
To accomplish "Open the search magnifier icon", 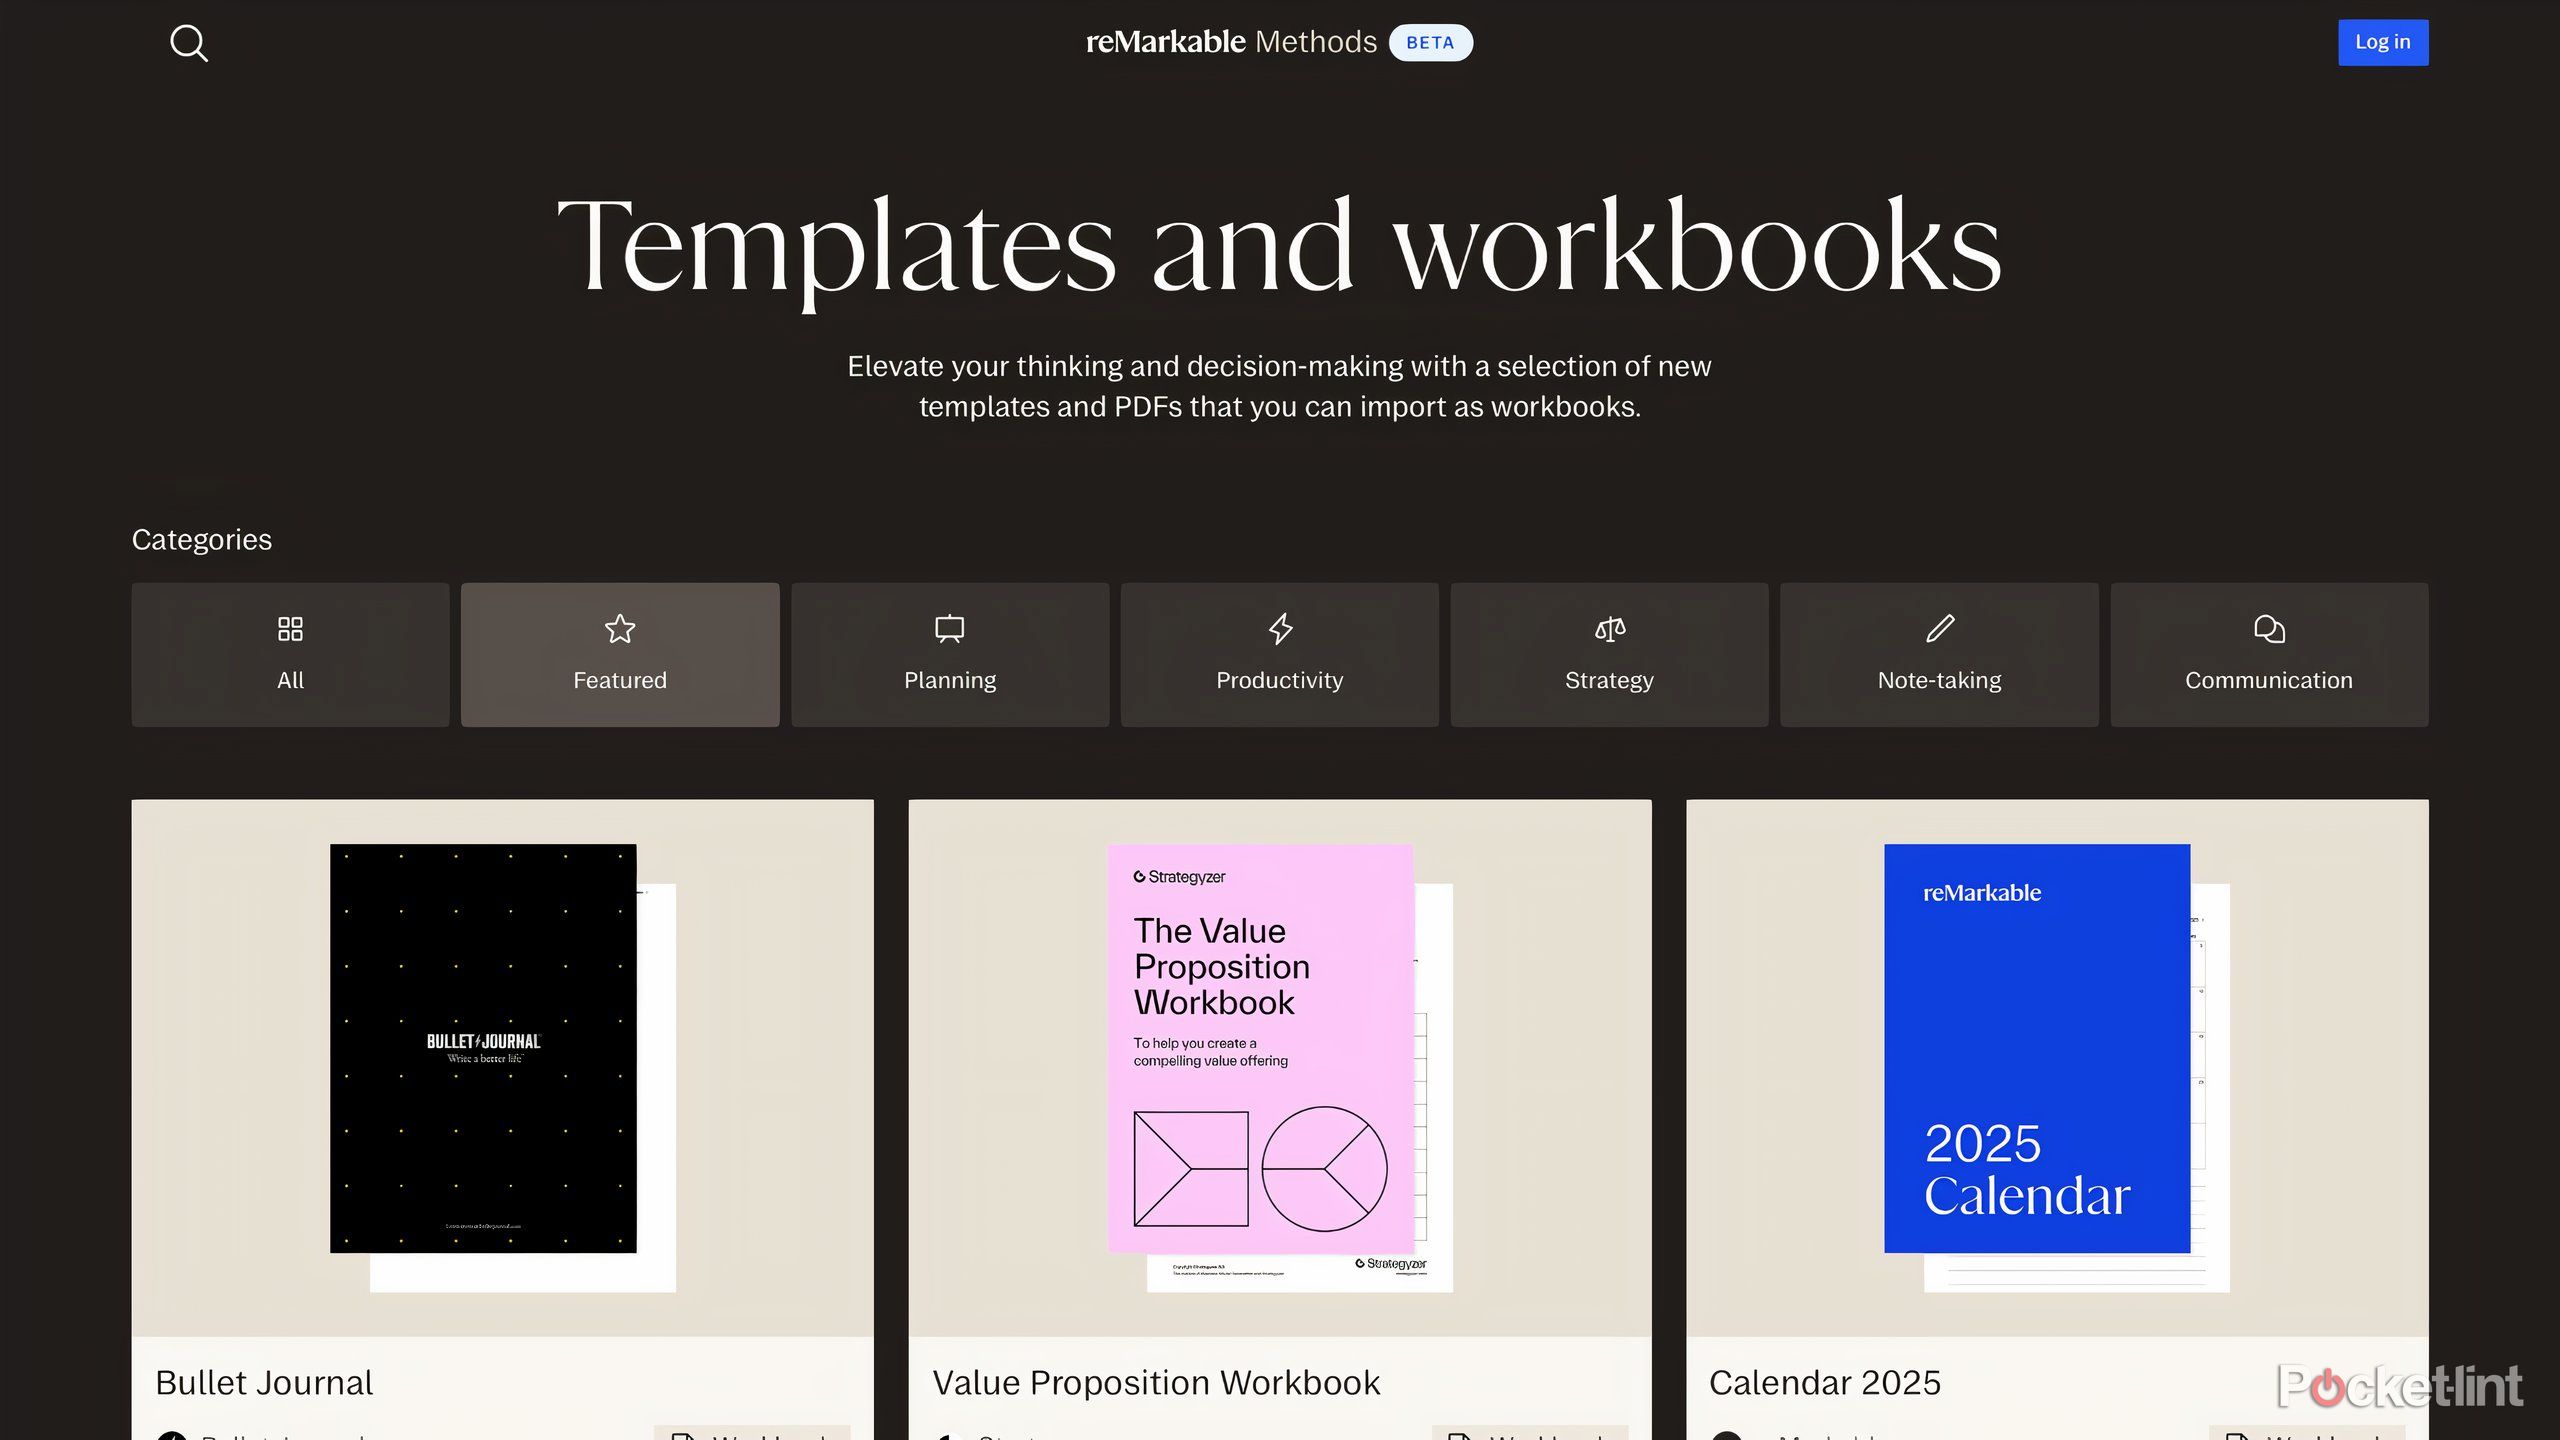I will coord(189,43).
